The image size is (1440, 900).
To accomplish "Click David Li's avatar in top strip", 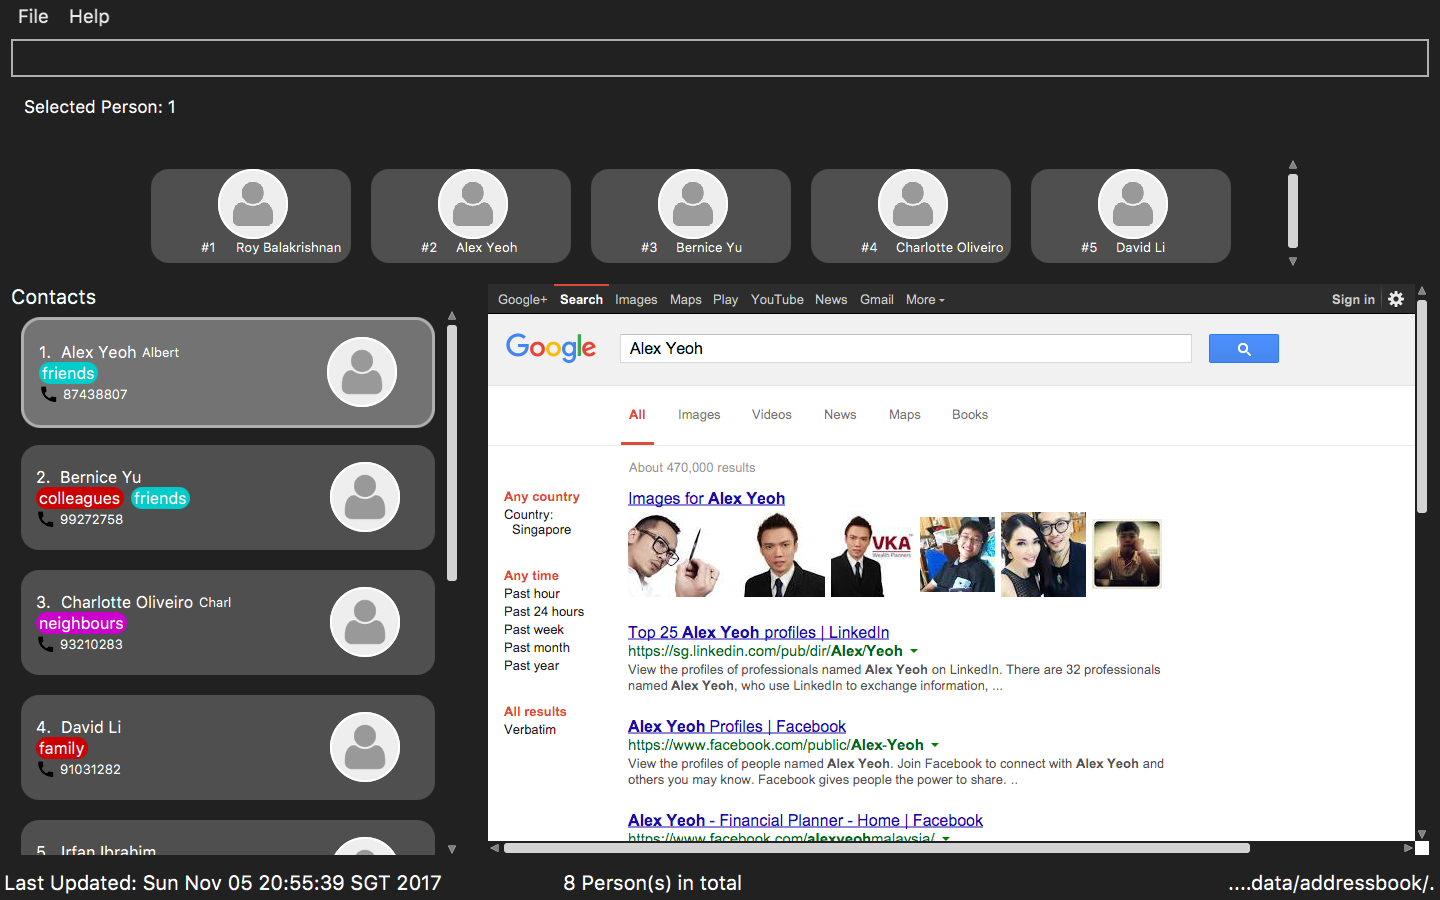I will 1133,204.
